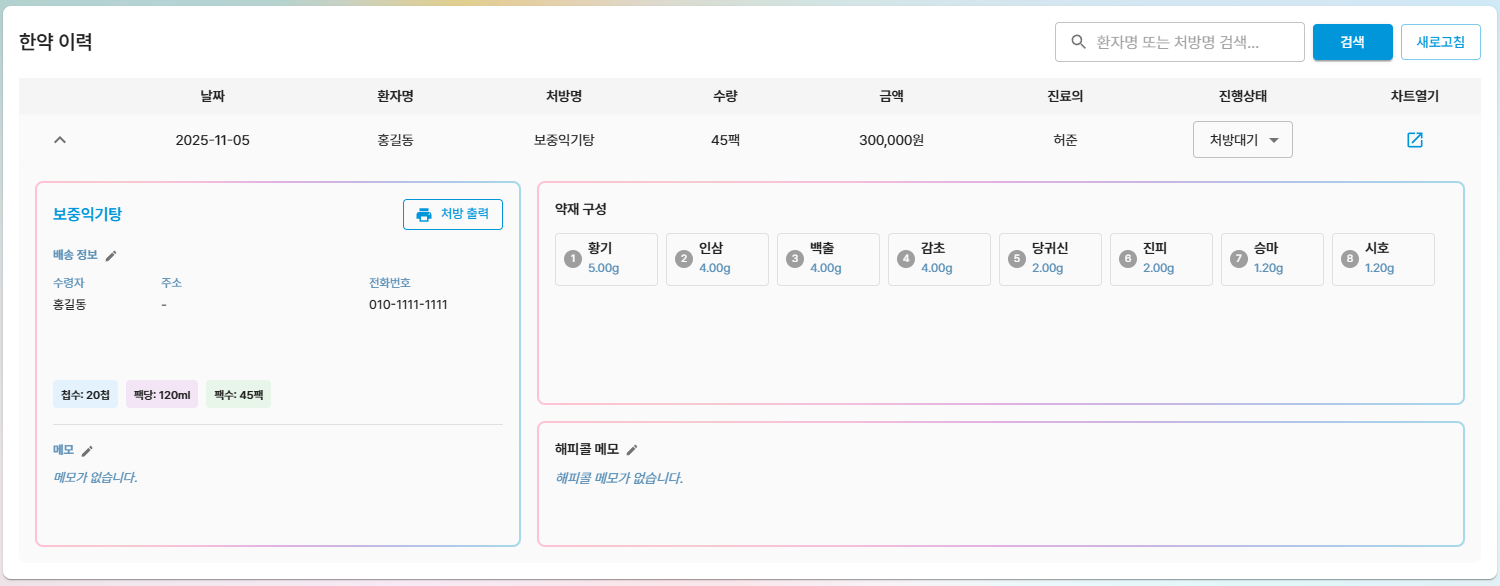The height and width of the screenshot is (586, 1500).
Task: Click the 새로고침 button
Action: pos(1440,42)
